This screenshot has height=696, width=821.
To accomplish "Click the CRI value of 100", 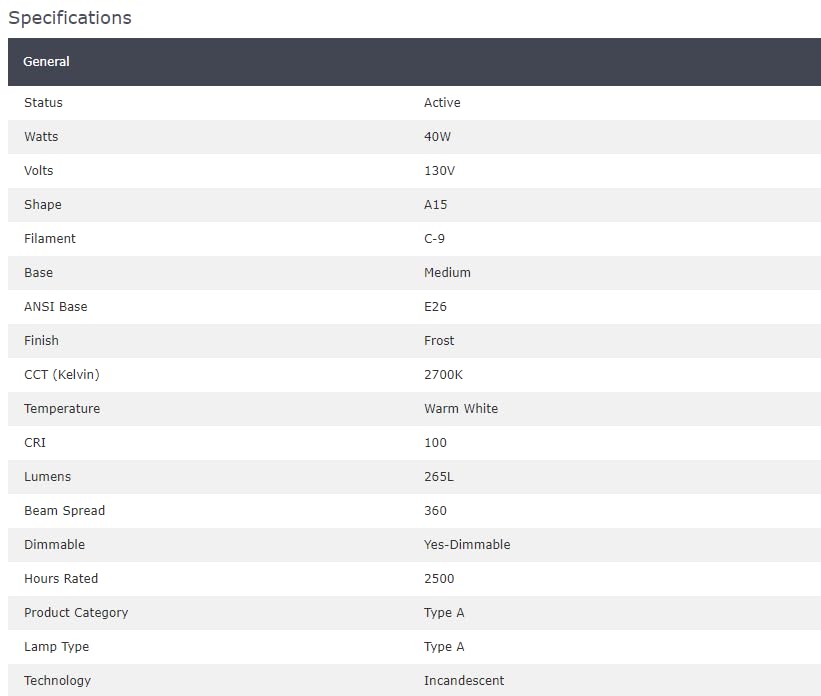I will 435,443.
